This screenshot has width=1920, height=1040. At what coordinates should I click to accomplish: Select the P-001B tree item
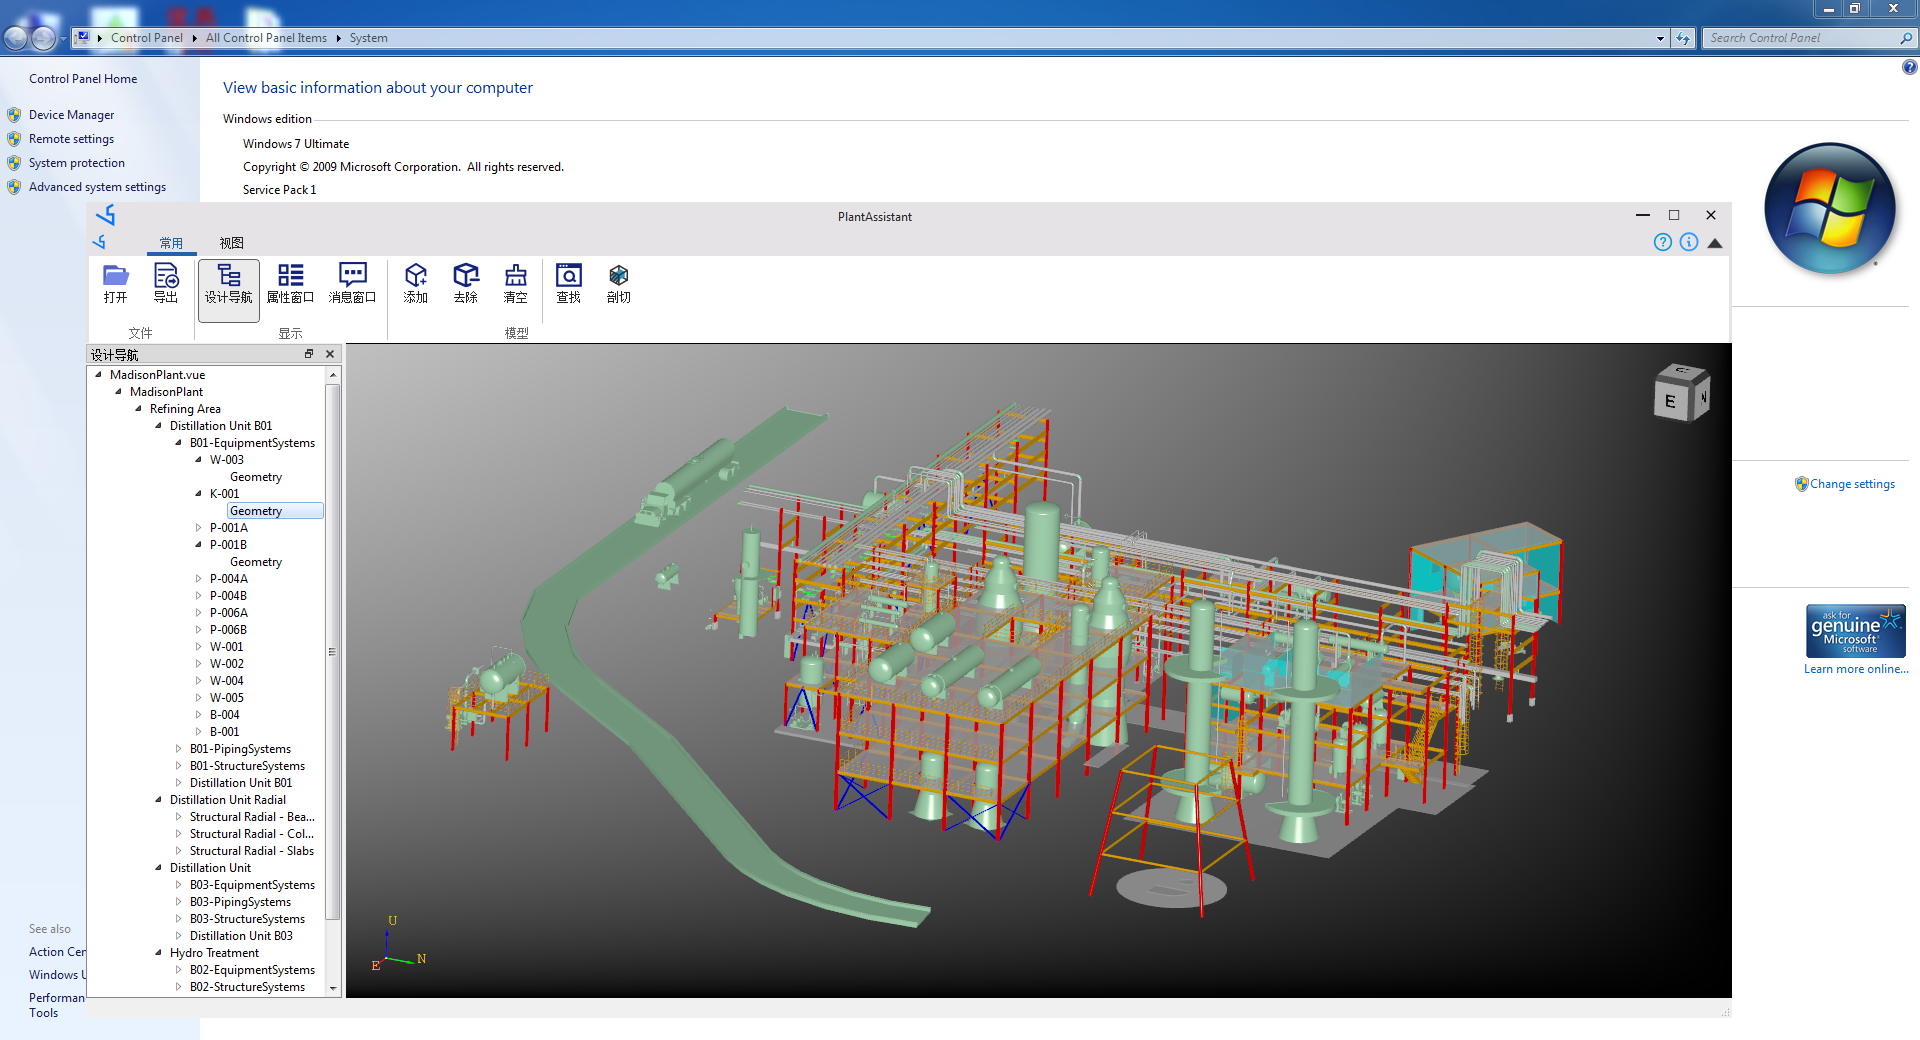(x=228, y=545)
